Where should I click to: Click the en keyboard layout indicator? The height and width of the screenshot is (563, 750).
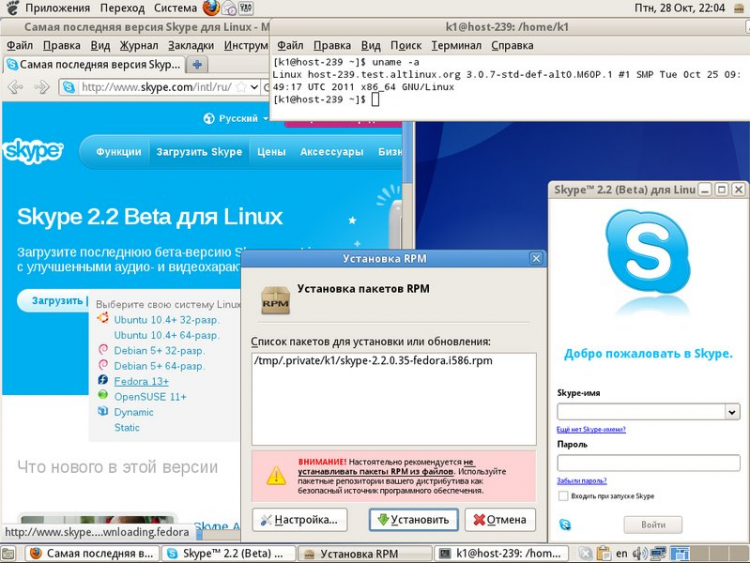tap(621, 554)
